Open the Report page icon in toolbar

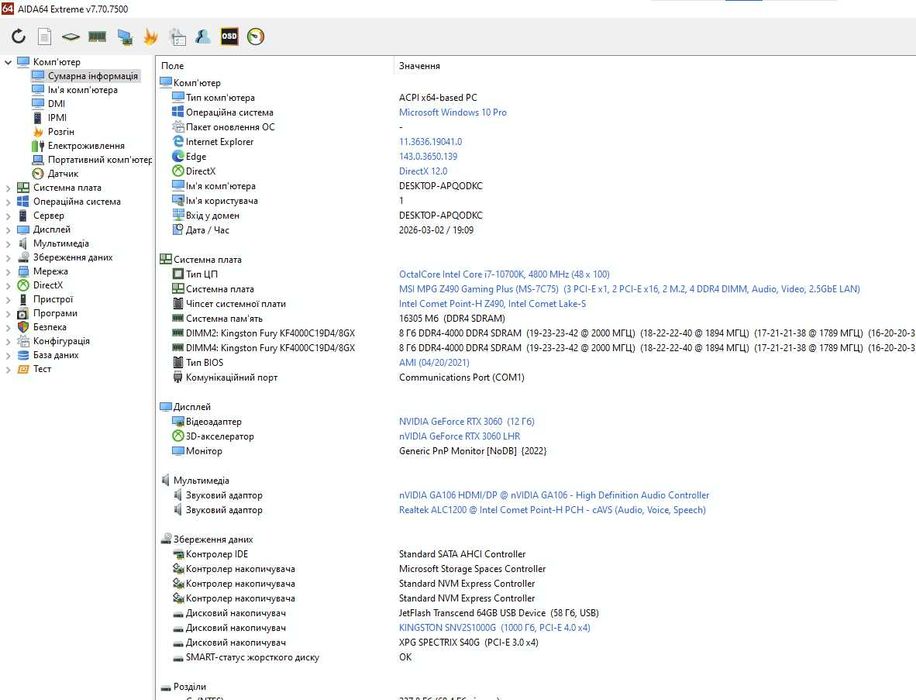coord(44,37)
